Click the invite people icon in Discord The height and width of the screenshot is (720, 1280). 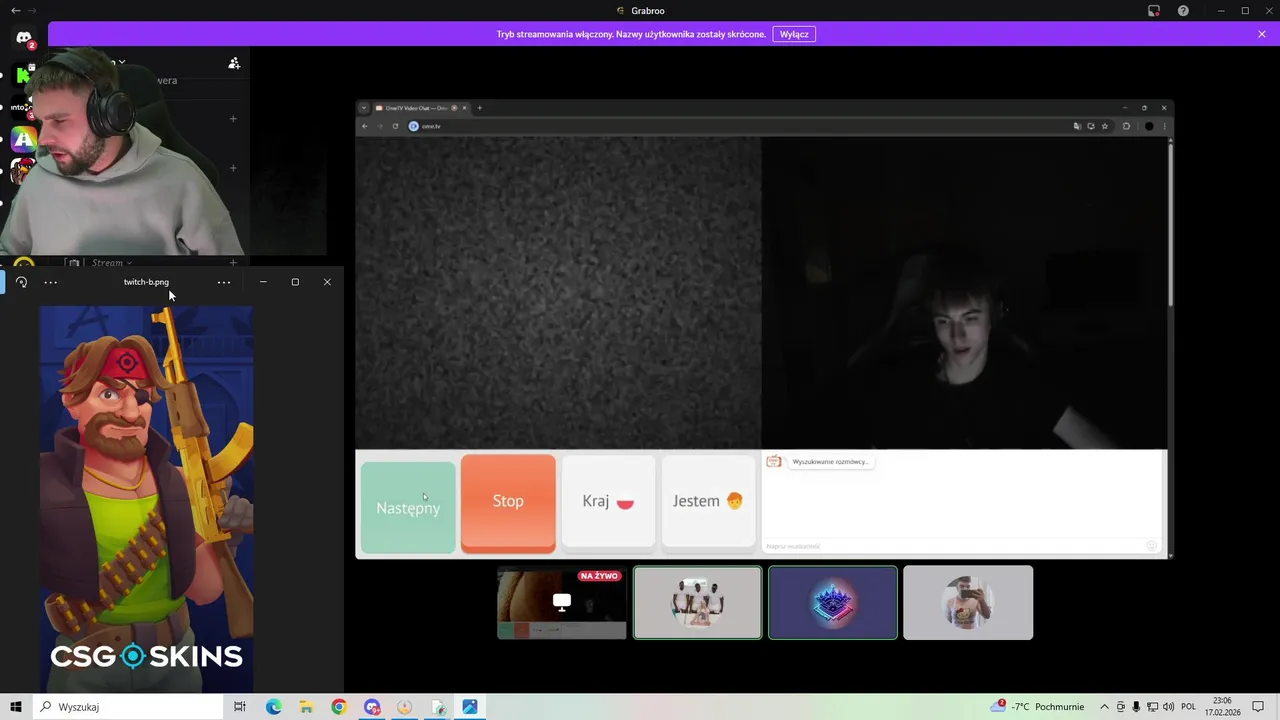(x=234, y=63)
